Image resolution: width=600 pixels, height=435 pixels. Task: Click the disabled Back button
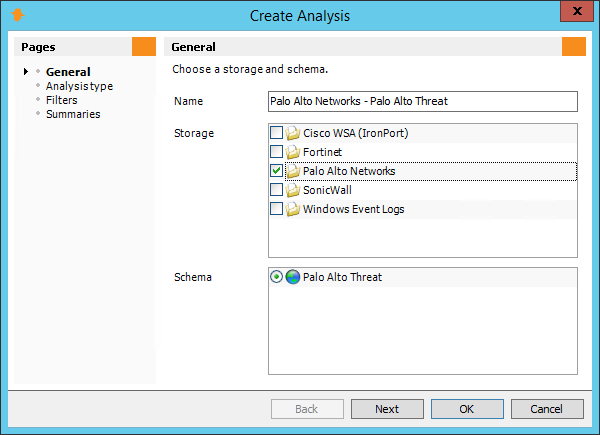point(307,409)
